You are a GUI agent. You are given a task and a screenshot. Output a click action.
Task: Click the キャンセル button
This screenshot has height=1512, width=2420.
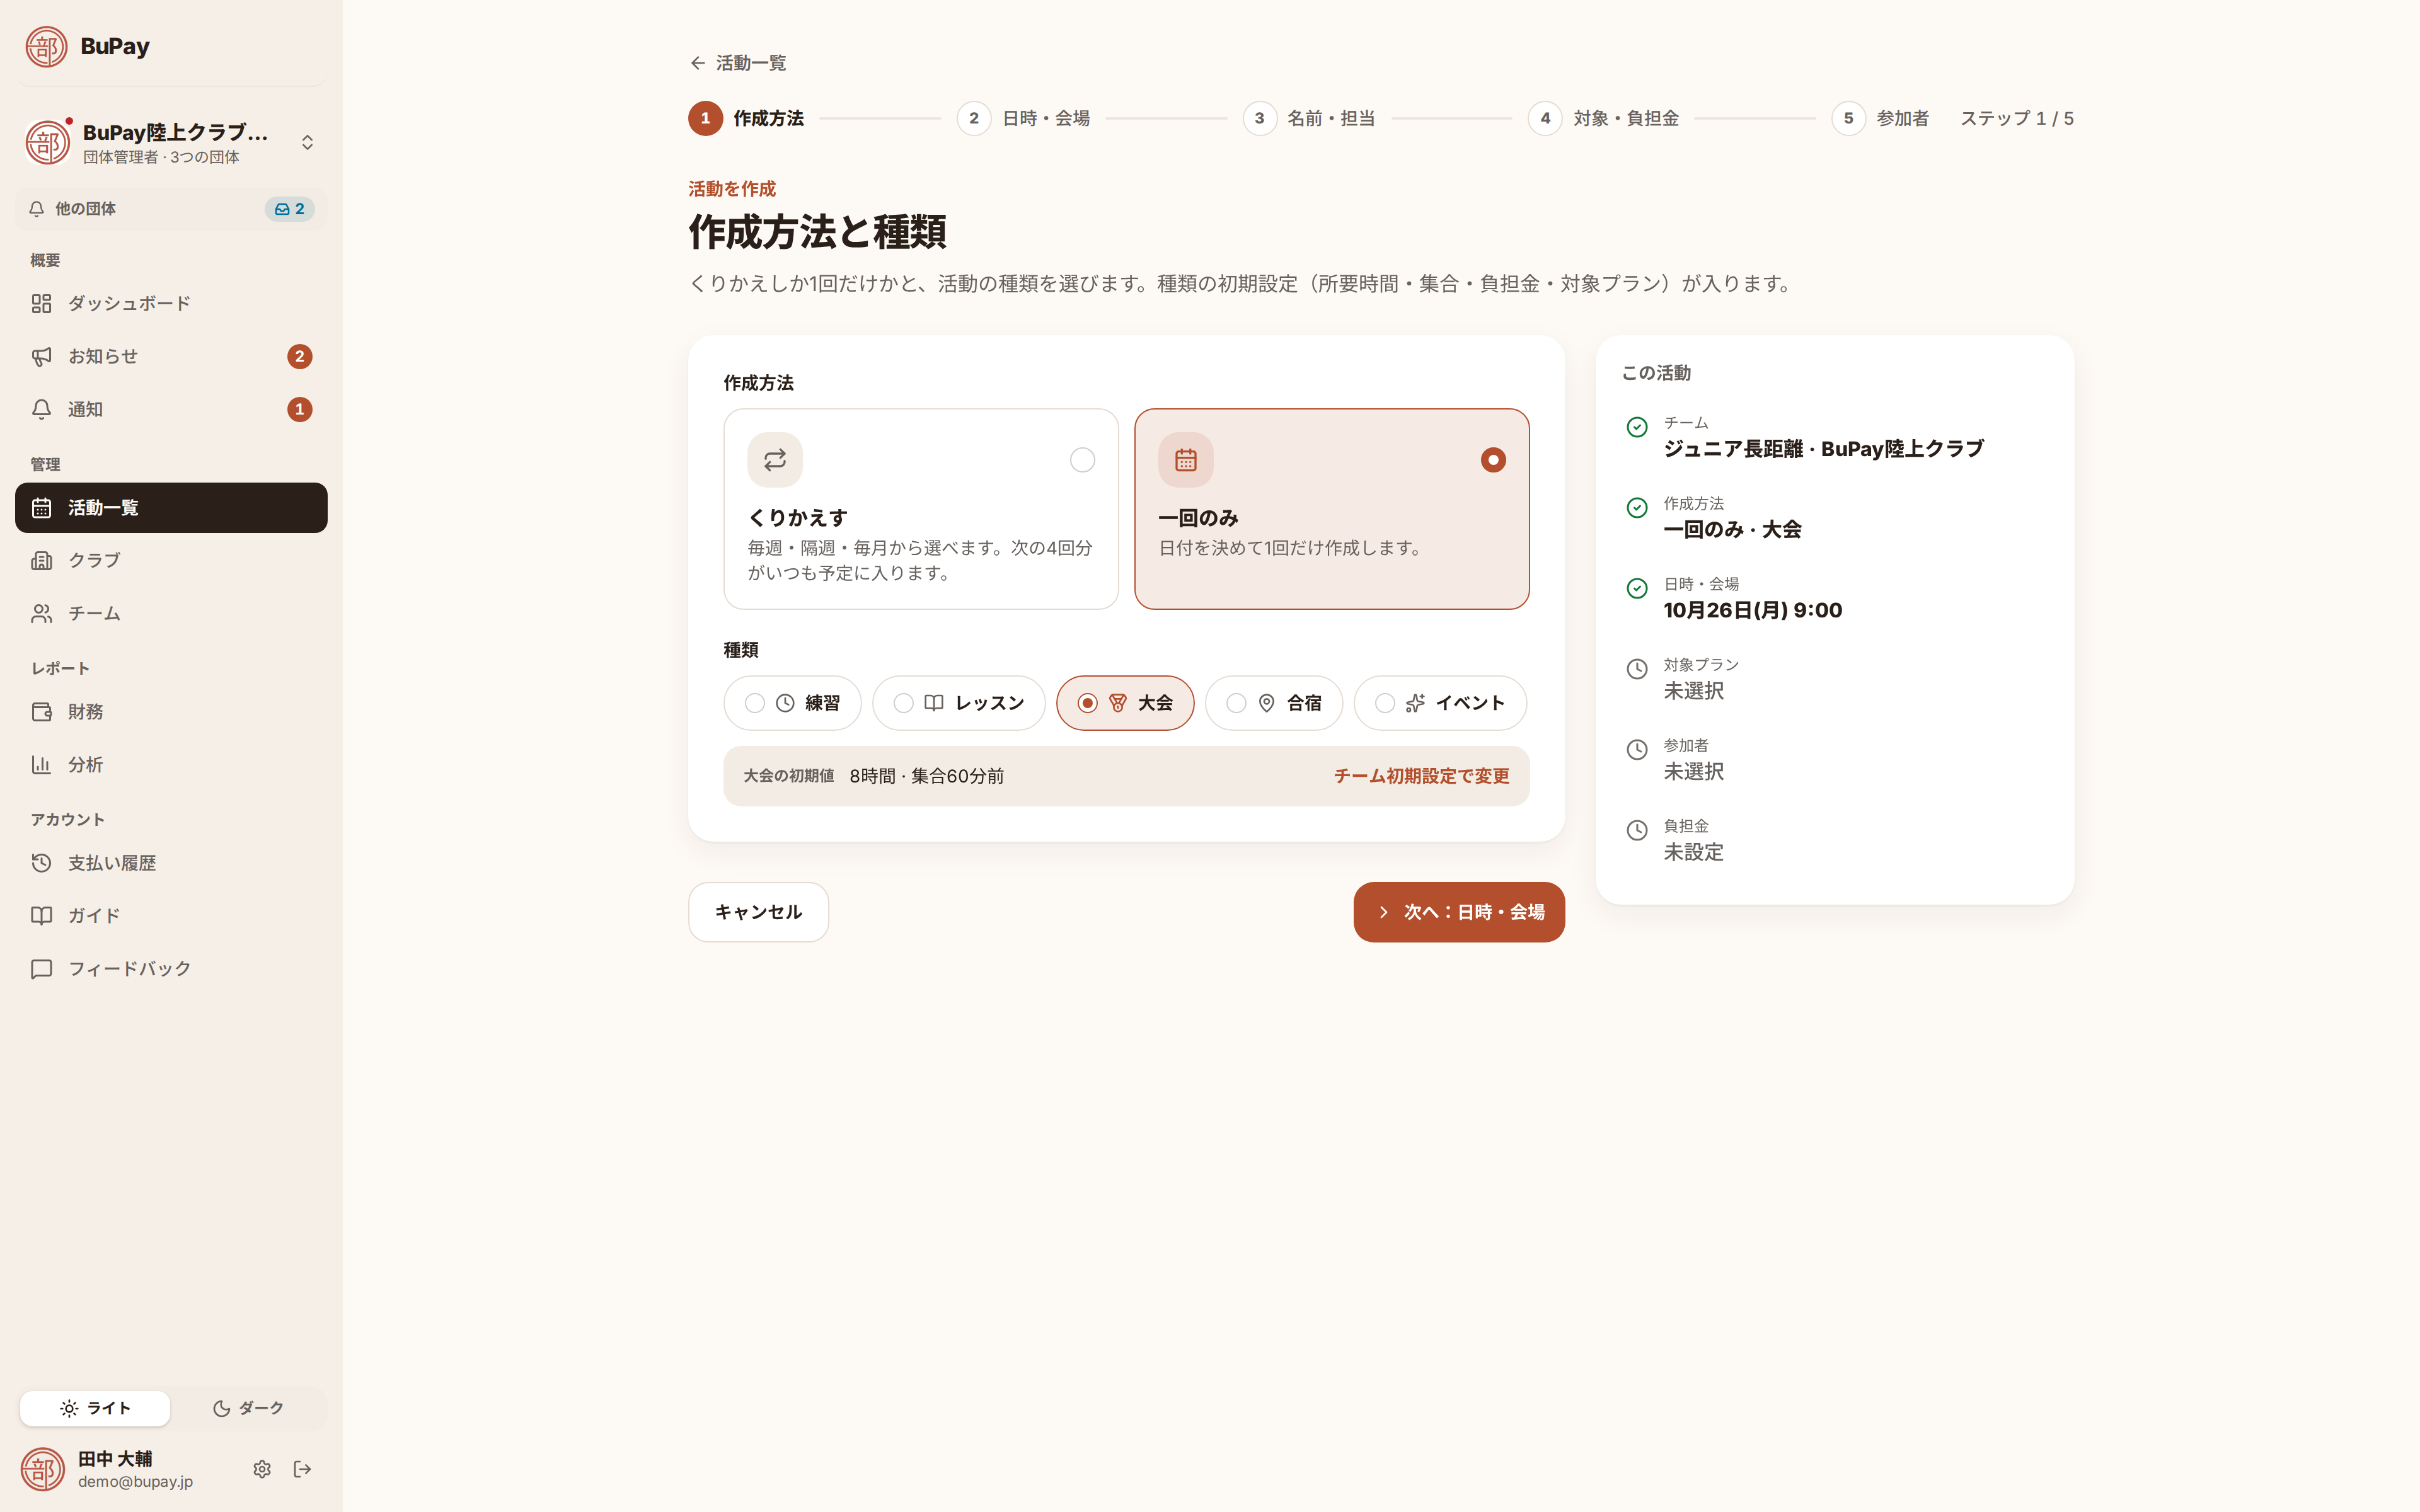(x=758, y=912)
